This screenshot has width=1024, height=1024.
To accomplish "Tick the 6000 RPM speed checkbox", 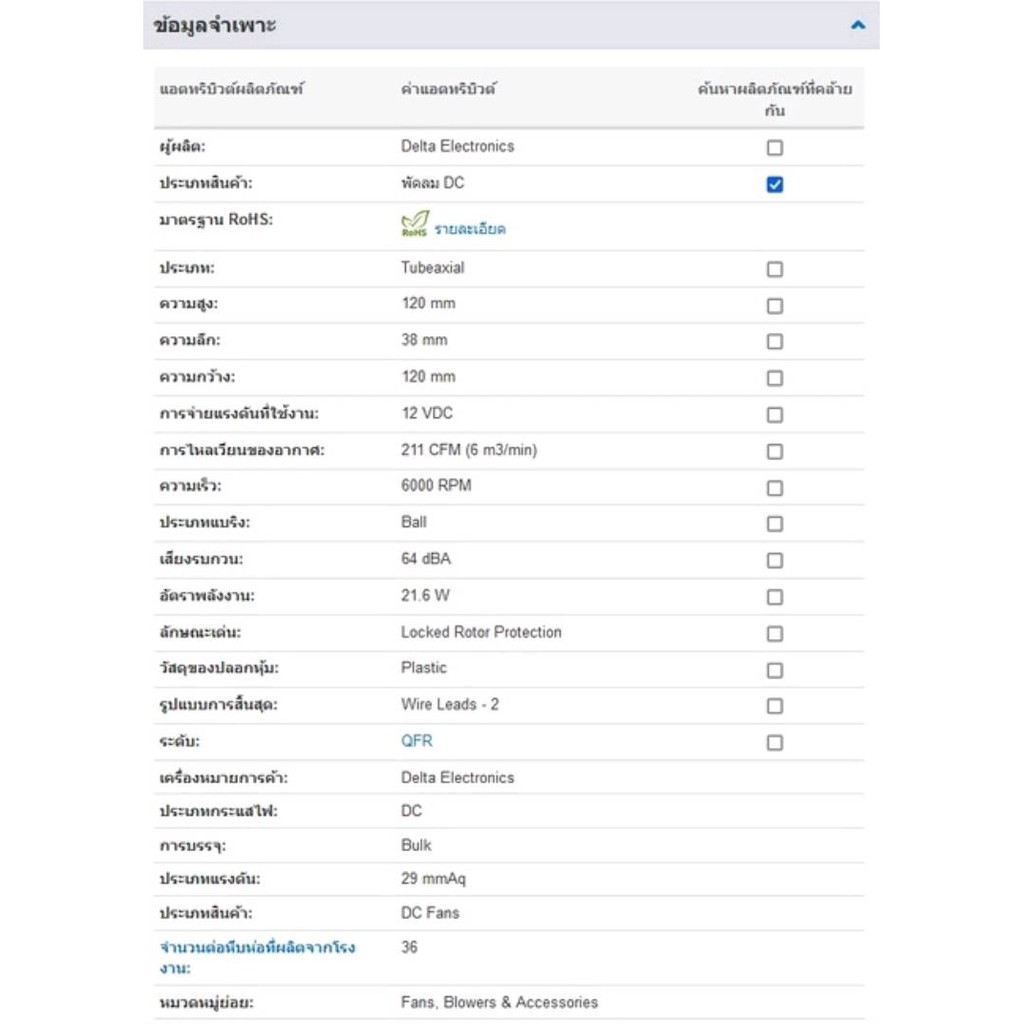I will [774, 488].
